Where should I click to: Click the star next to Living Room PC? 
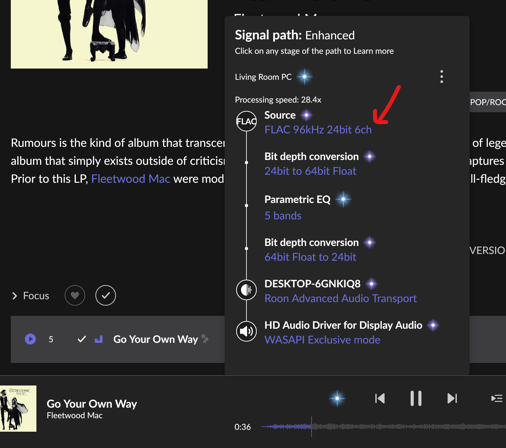[304, 77]
